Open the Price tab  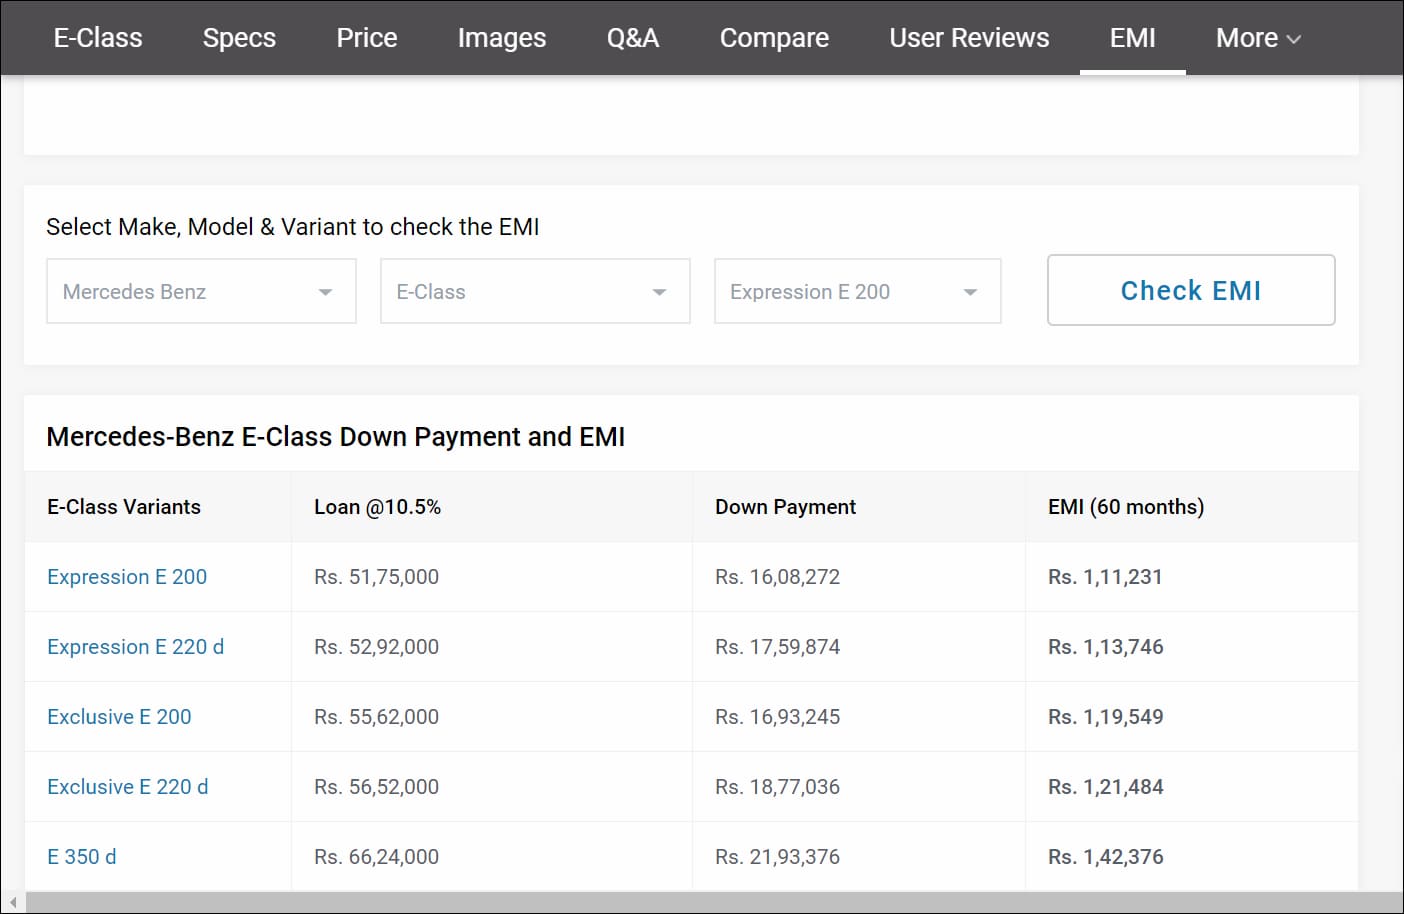coord(366,38)
